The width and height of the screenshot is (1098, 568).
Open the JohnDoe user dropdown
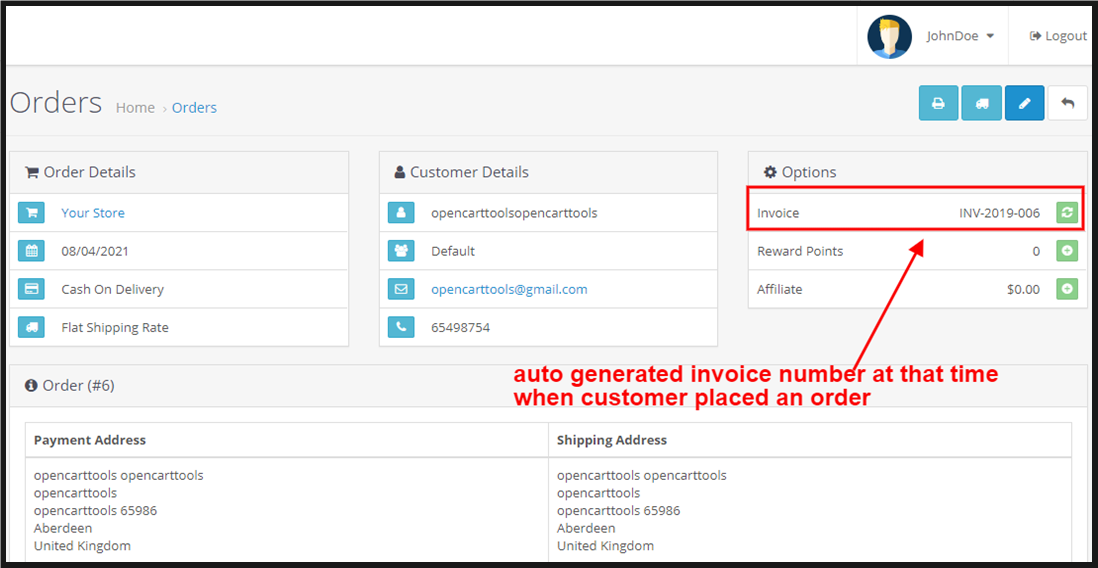pos(960,36)
